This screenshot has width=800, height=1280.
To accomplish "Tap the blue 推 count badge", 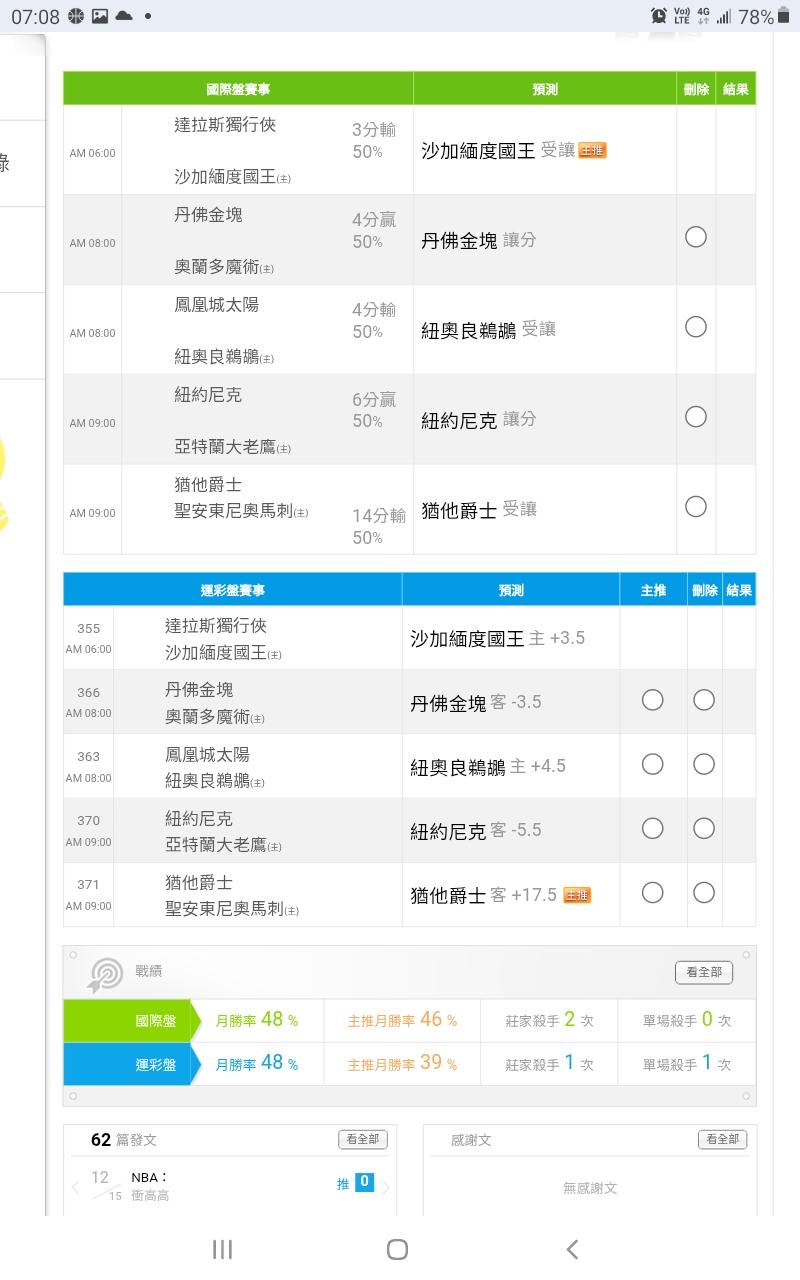I will click(x=364, y=1182).
